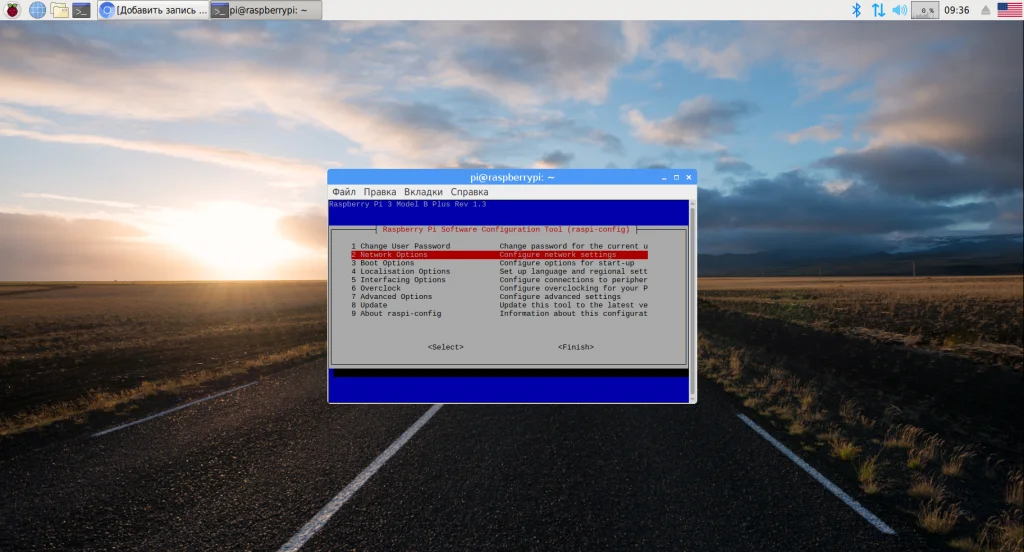
Task: Open the US flag keyboard layout switcher
Action: coord(1009,10)
